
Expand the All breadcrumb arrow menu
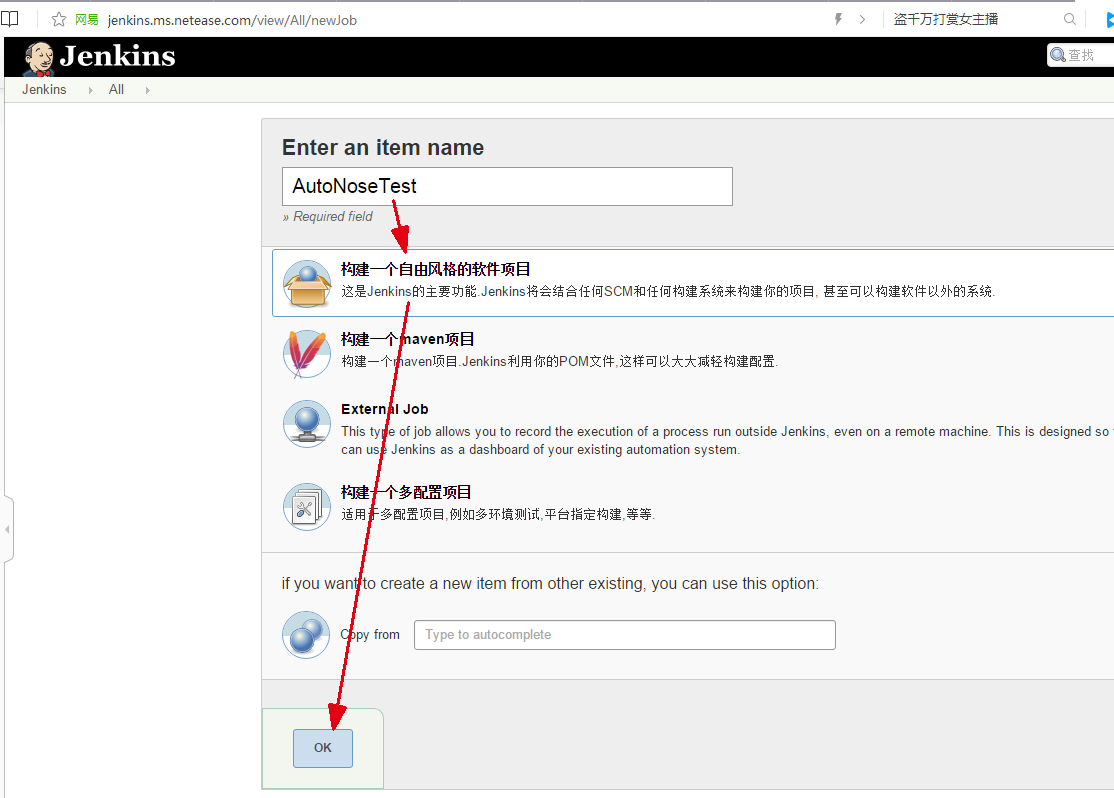point(147,90)
